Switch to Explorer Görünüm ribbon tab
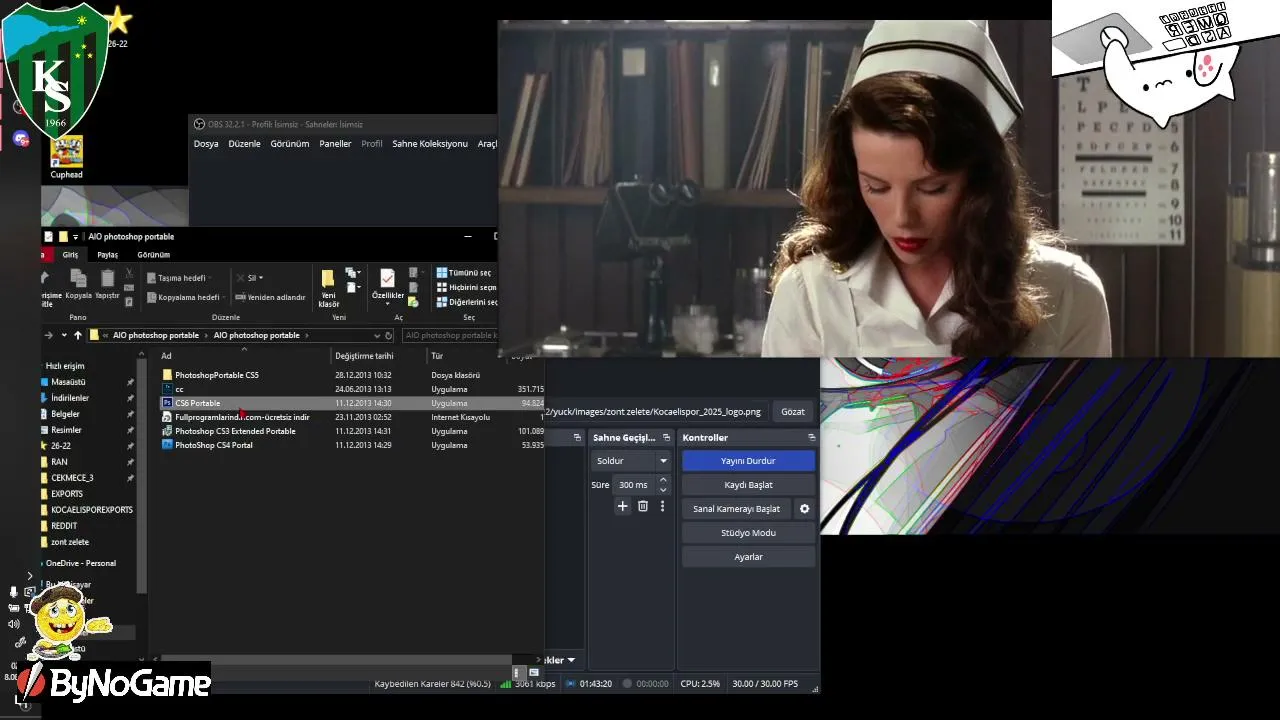Viewport: 1280px width, 720px height. [x=153, y=255]
